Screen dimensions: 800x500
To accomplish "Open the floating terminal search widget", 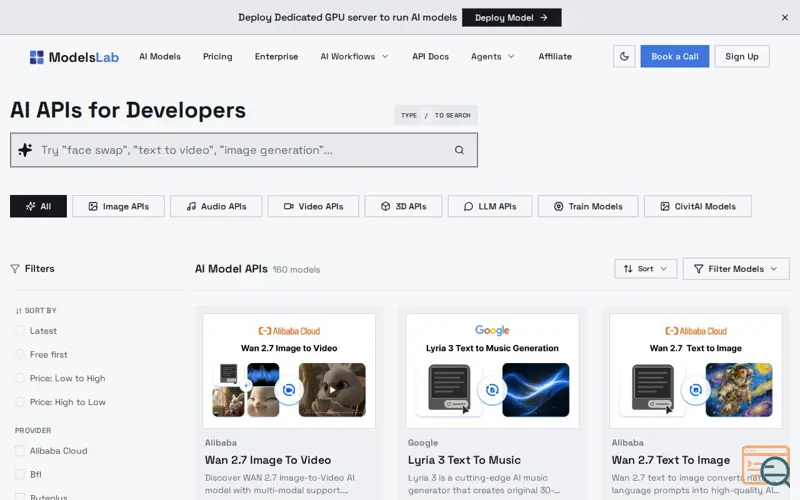I will [x=767, y=466].
